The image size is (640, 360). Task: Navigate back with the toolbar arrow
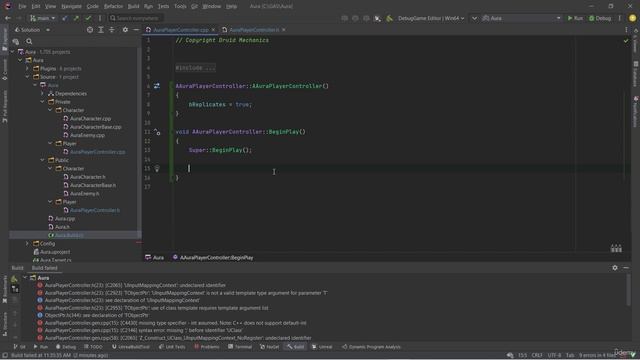pos(7,18)
